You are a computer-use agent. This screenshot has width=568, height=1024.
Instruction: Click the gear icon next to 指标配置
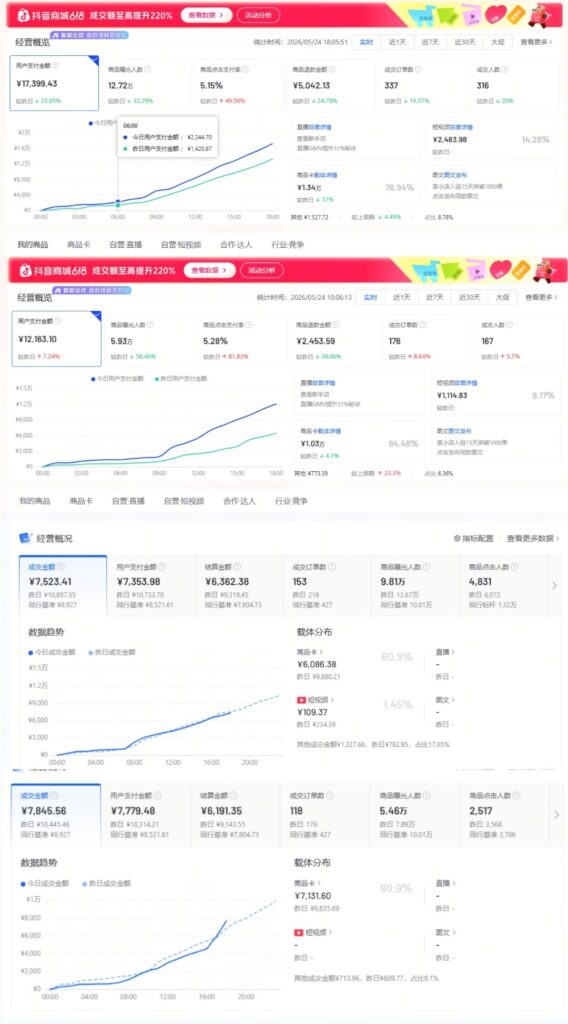(457, 538)
